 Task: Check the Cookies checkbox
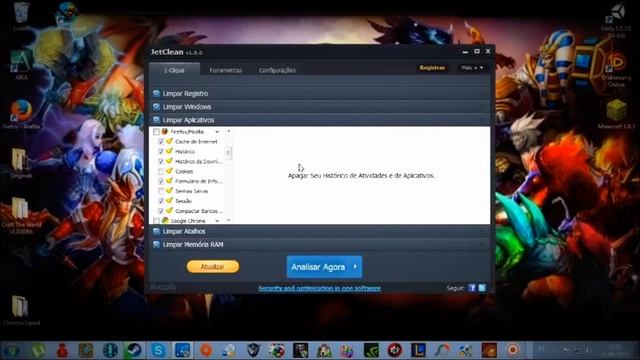161,171
